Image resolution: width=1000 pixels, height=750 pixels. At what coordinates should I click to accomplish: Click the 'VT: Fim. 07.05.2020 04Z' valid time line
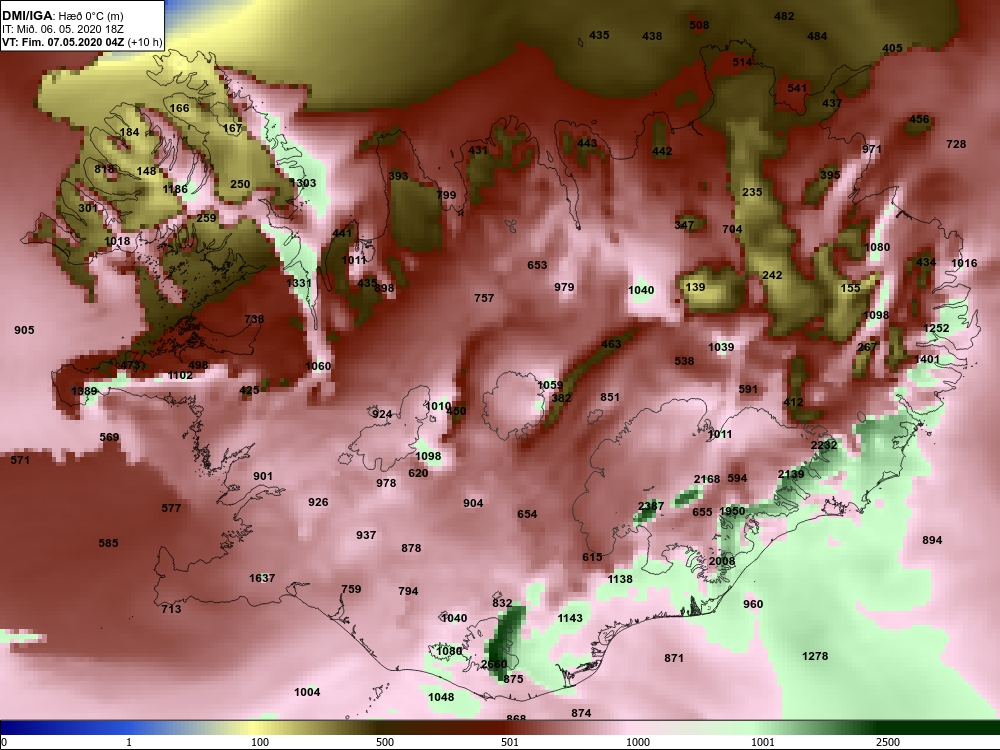pyautogui.click(x=63, y=42)
